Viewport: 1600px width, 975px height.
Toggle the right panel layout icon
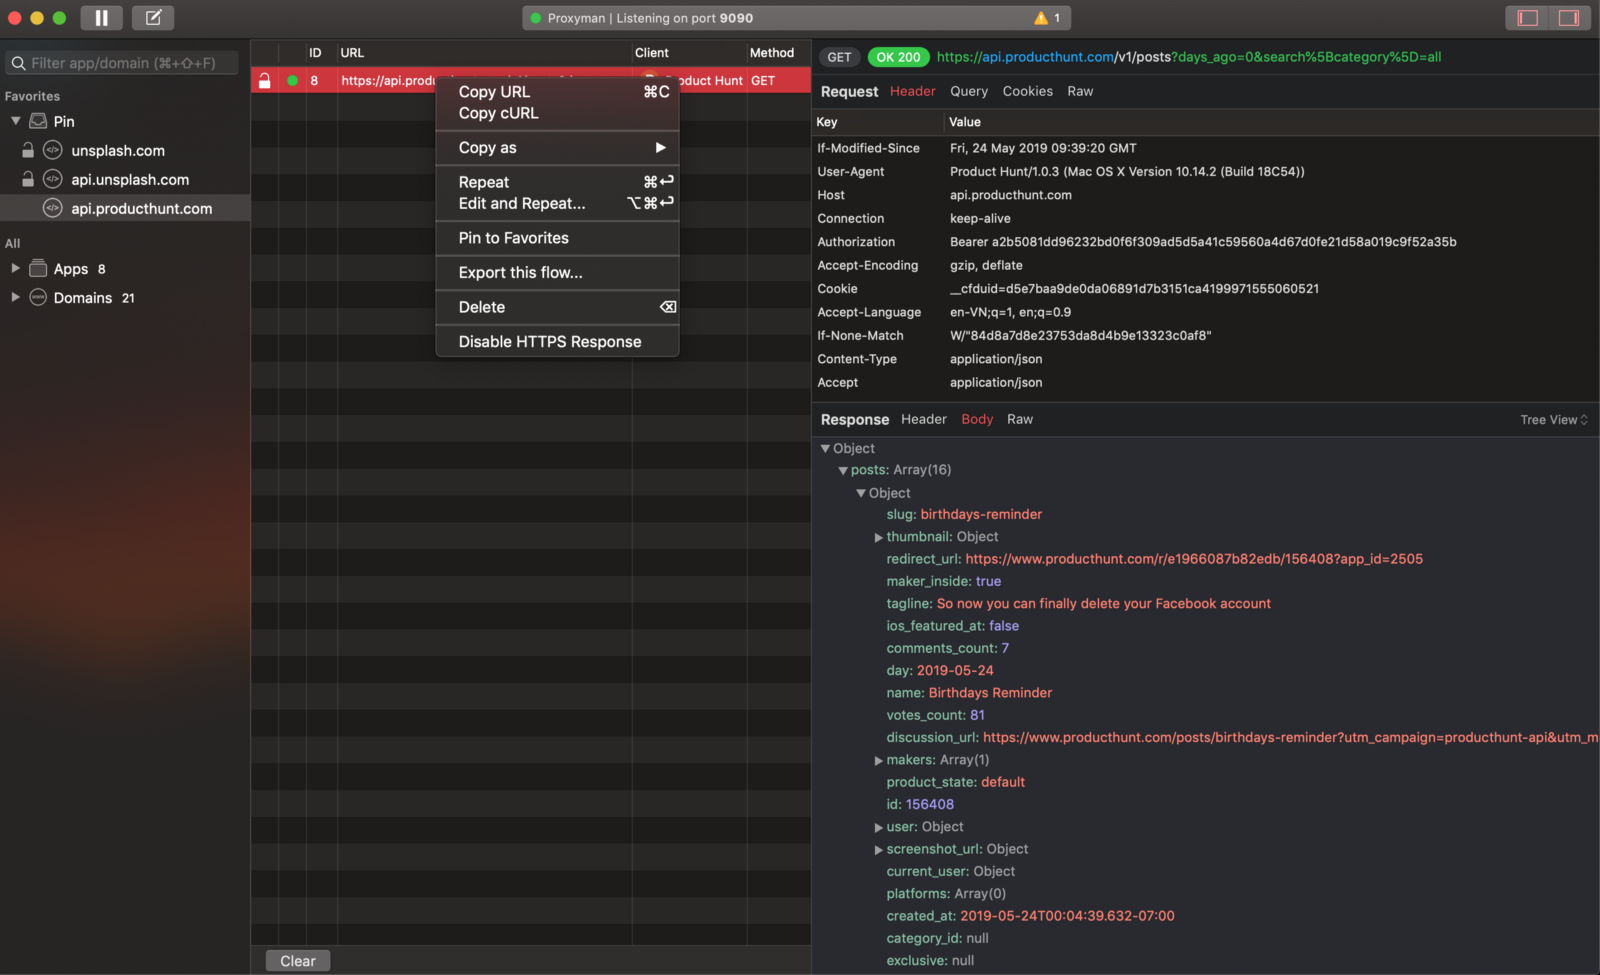point(1569,18)
